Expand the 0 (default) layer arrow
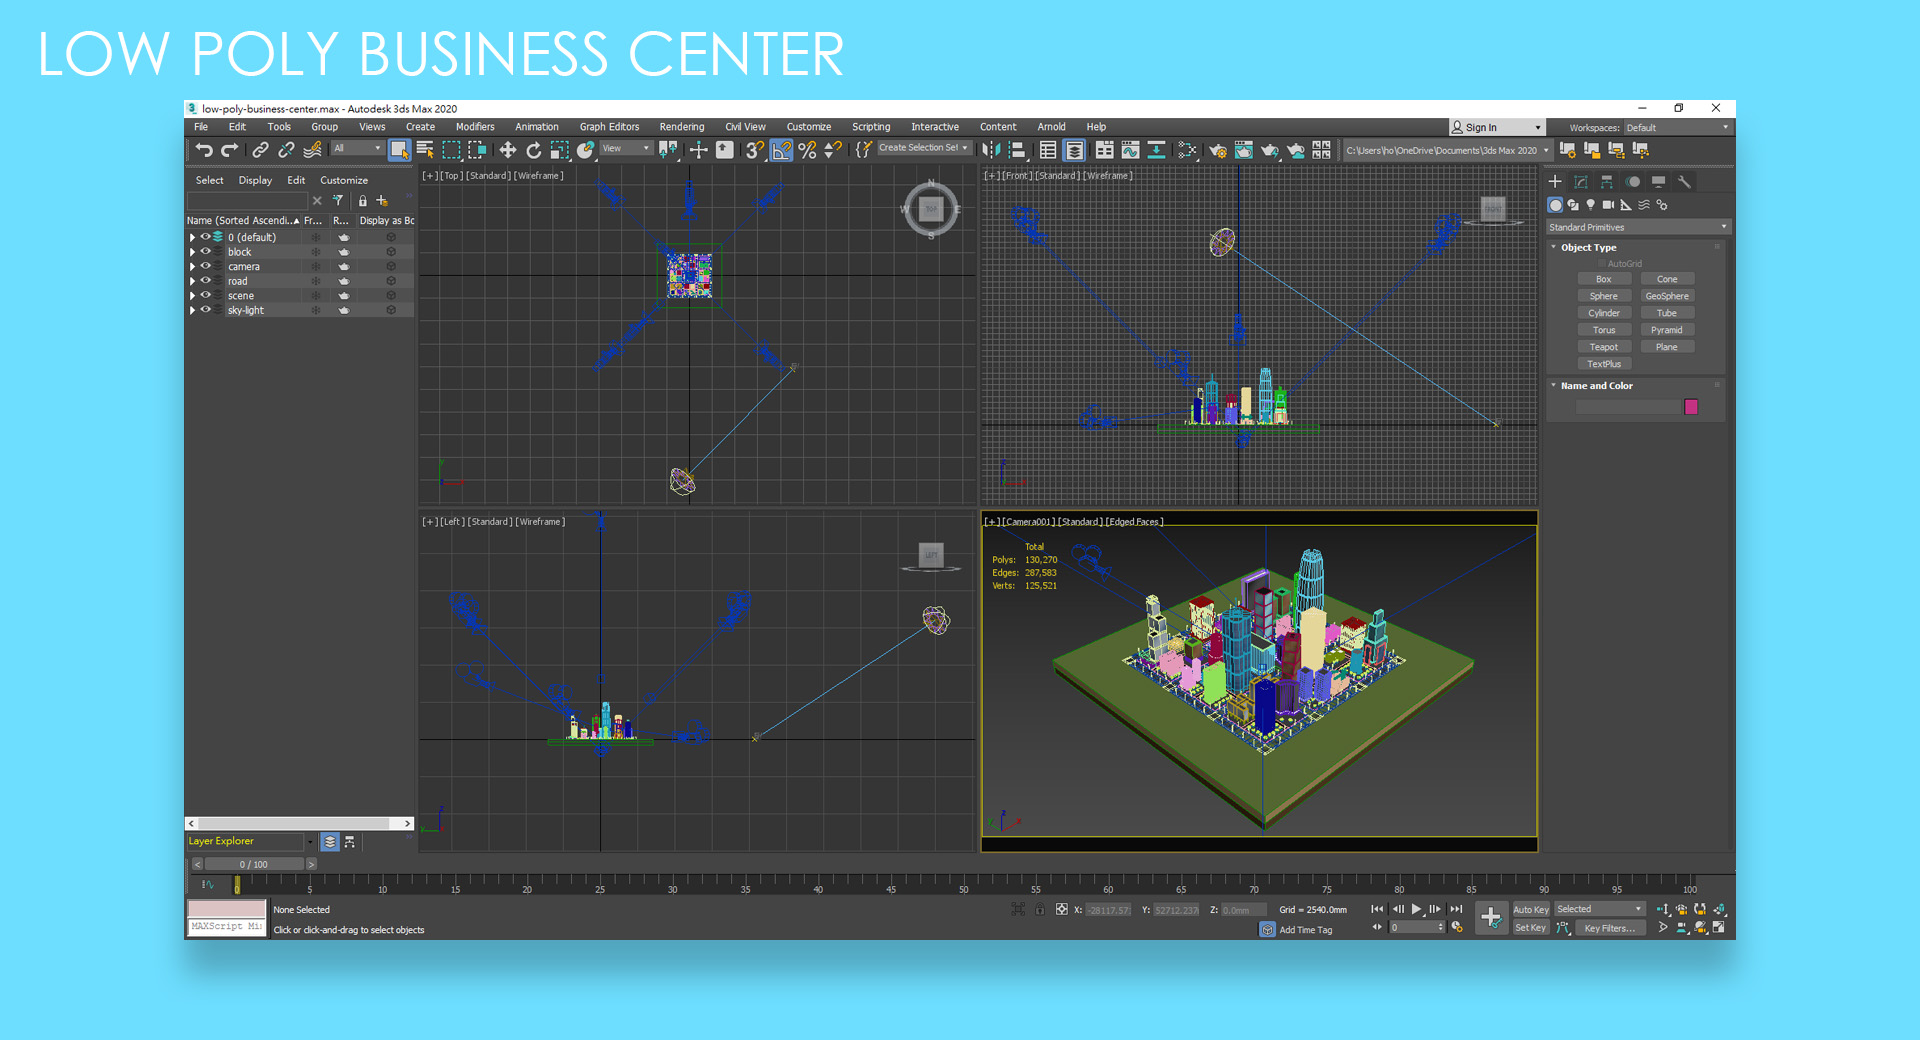Screen dimensions: 1920x1040 click(x=192, y=238)
